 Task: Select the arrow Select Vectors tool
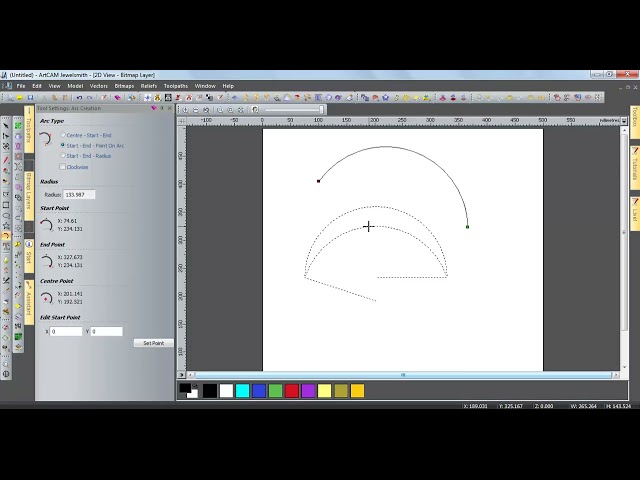6,125
